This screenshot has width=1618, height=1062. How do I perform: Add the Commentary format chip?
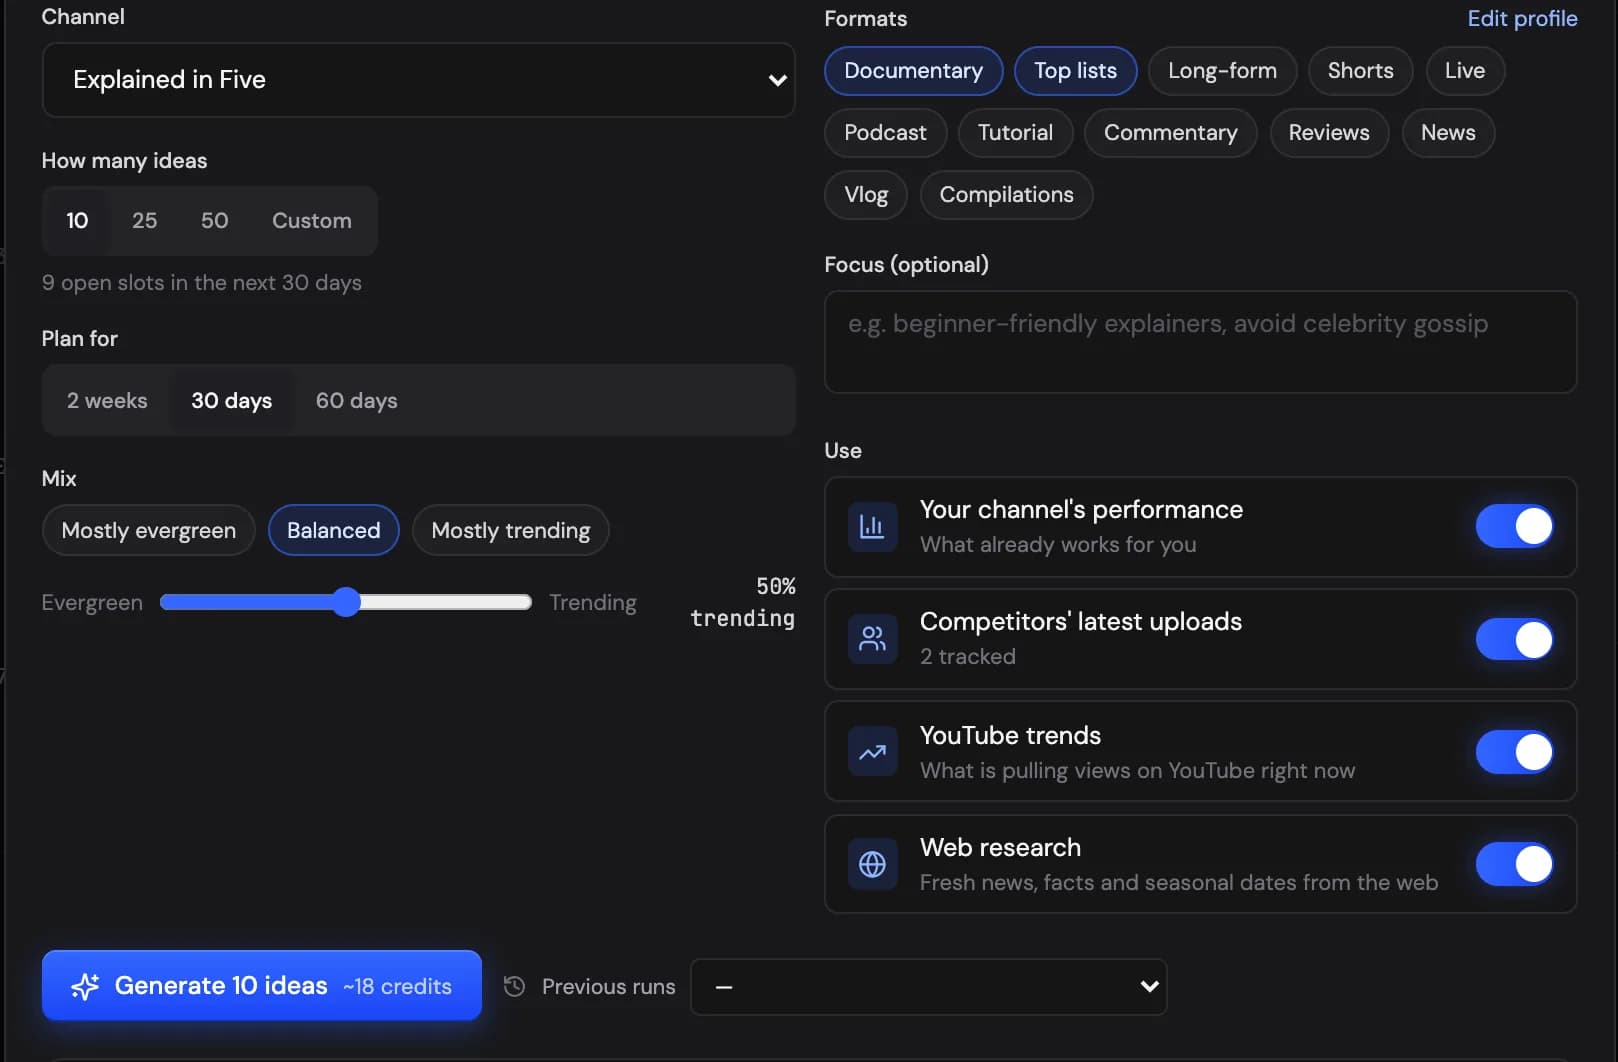point(1170,133)
